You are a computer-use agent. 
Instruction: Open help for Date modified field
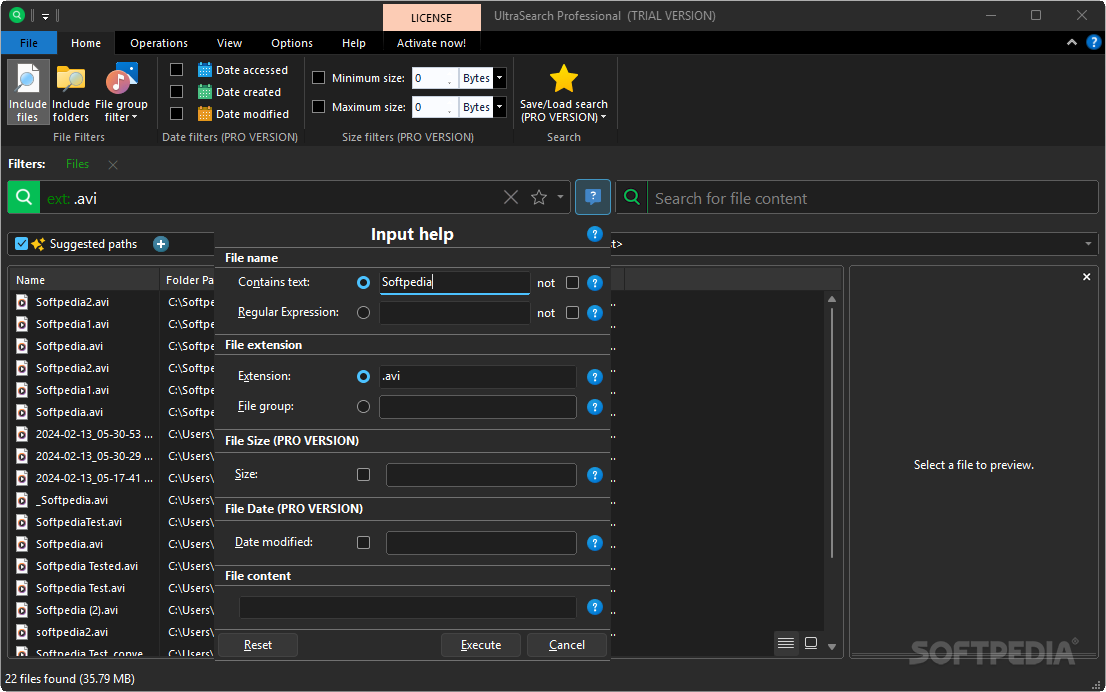595,543
